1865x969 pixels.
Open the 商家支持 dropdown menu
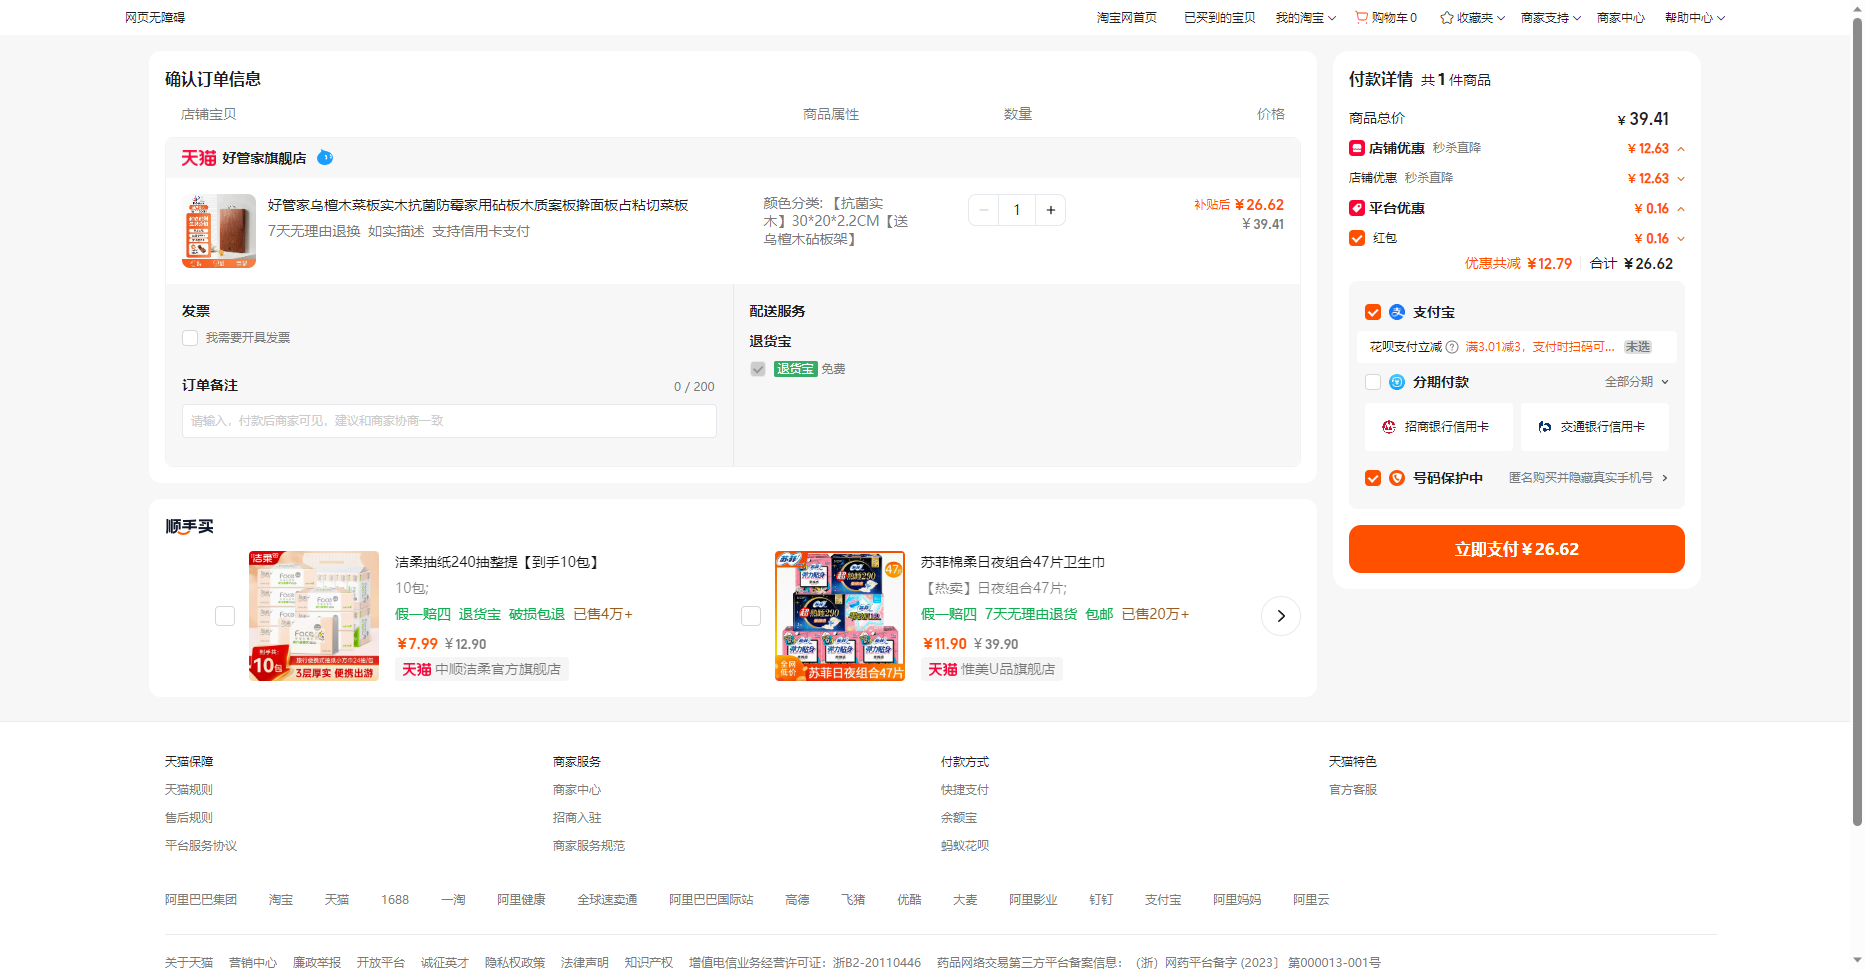coord(1551,18)
